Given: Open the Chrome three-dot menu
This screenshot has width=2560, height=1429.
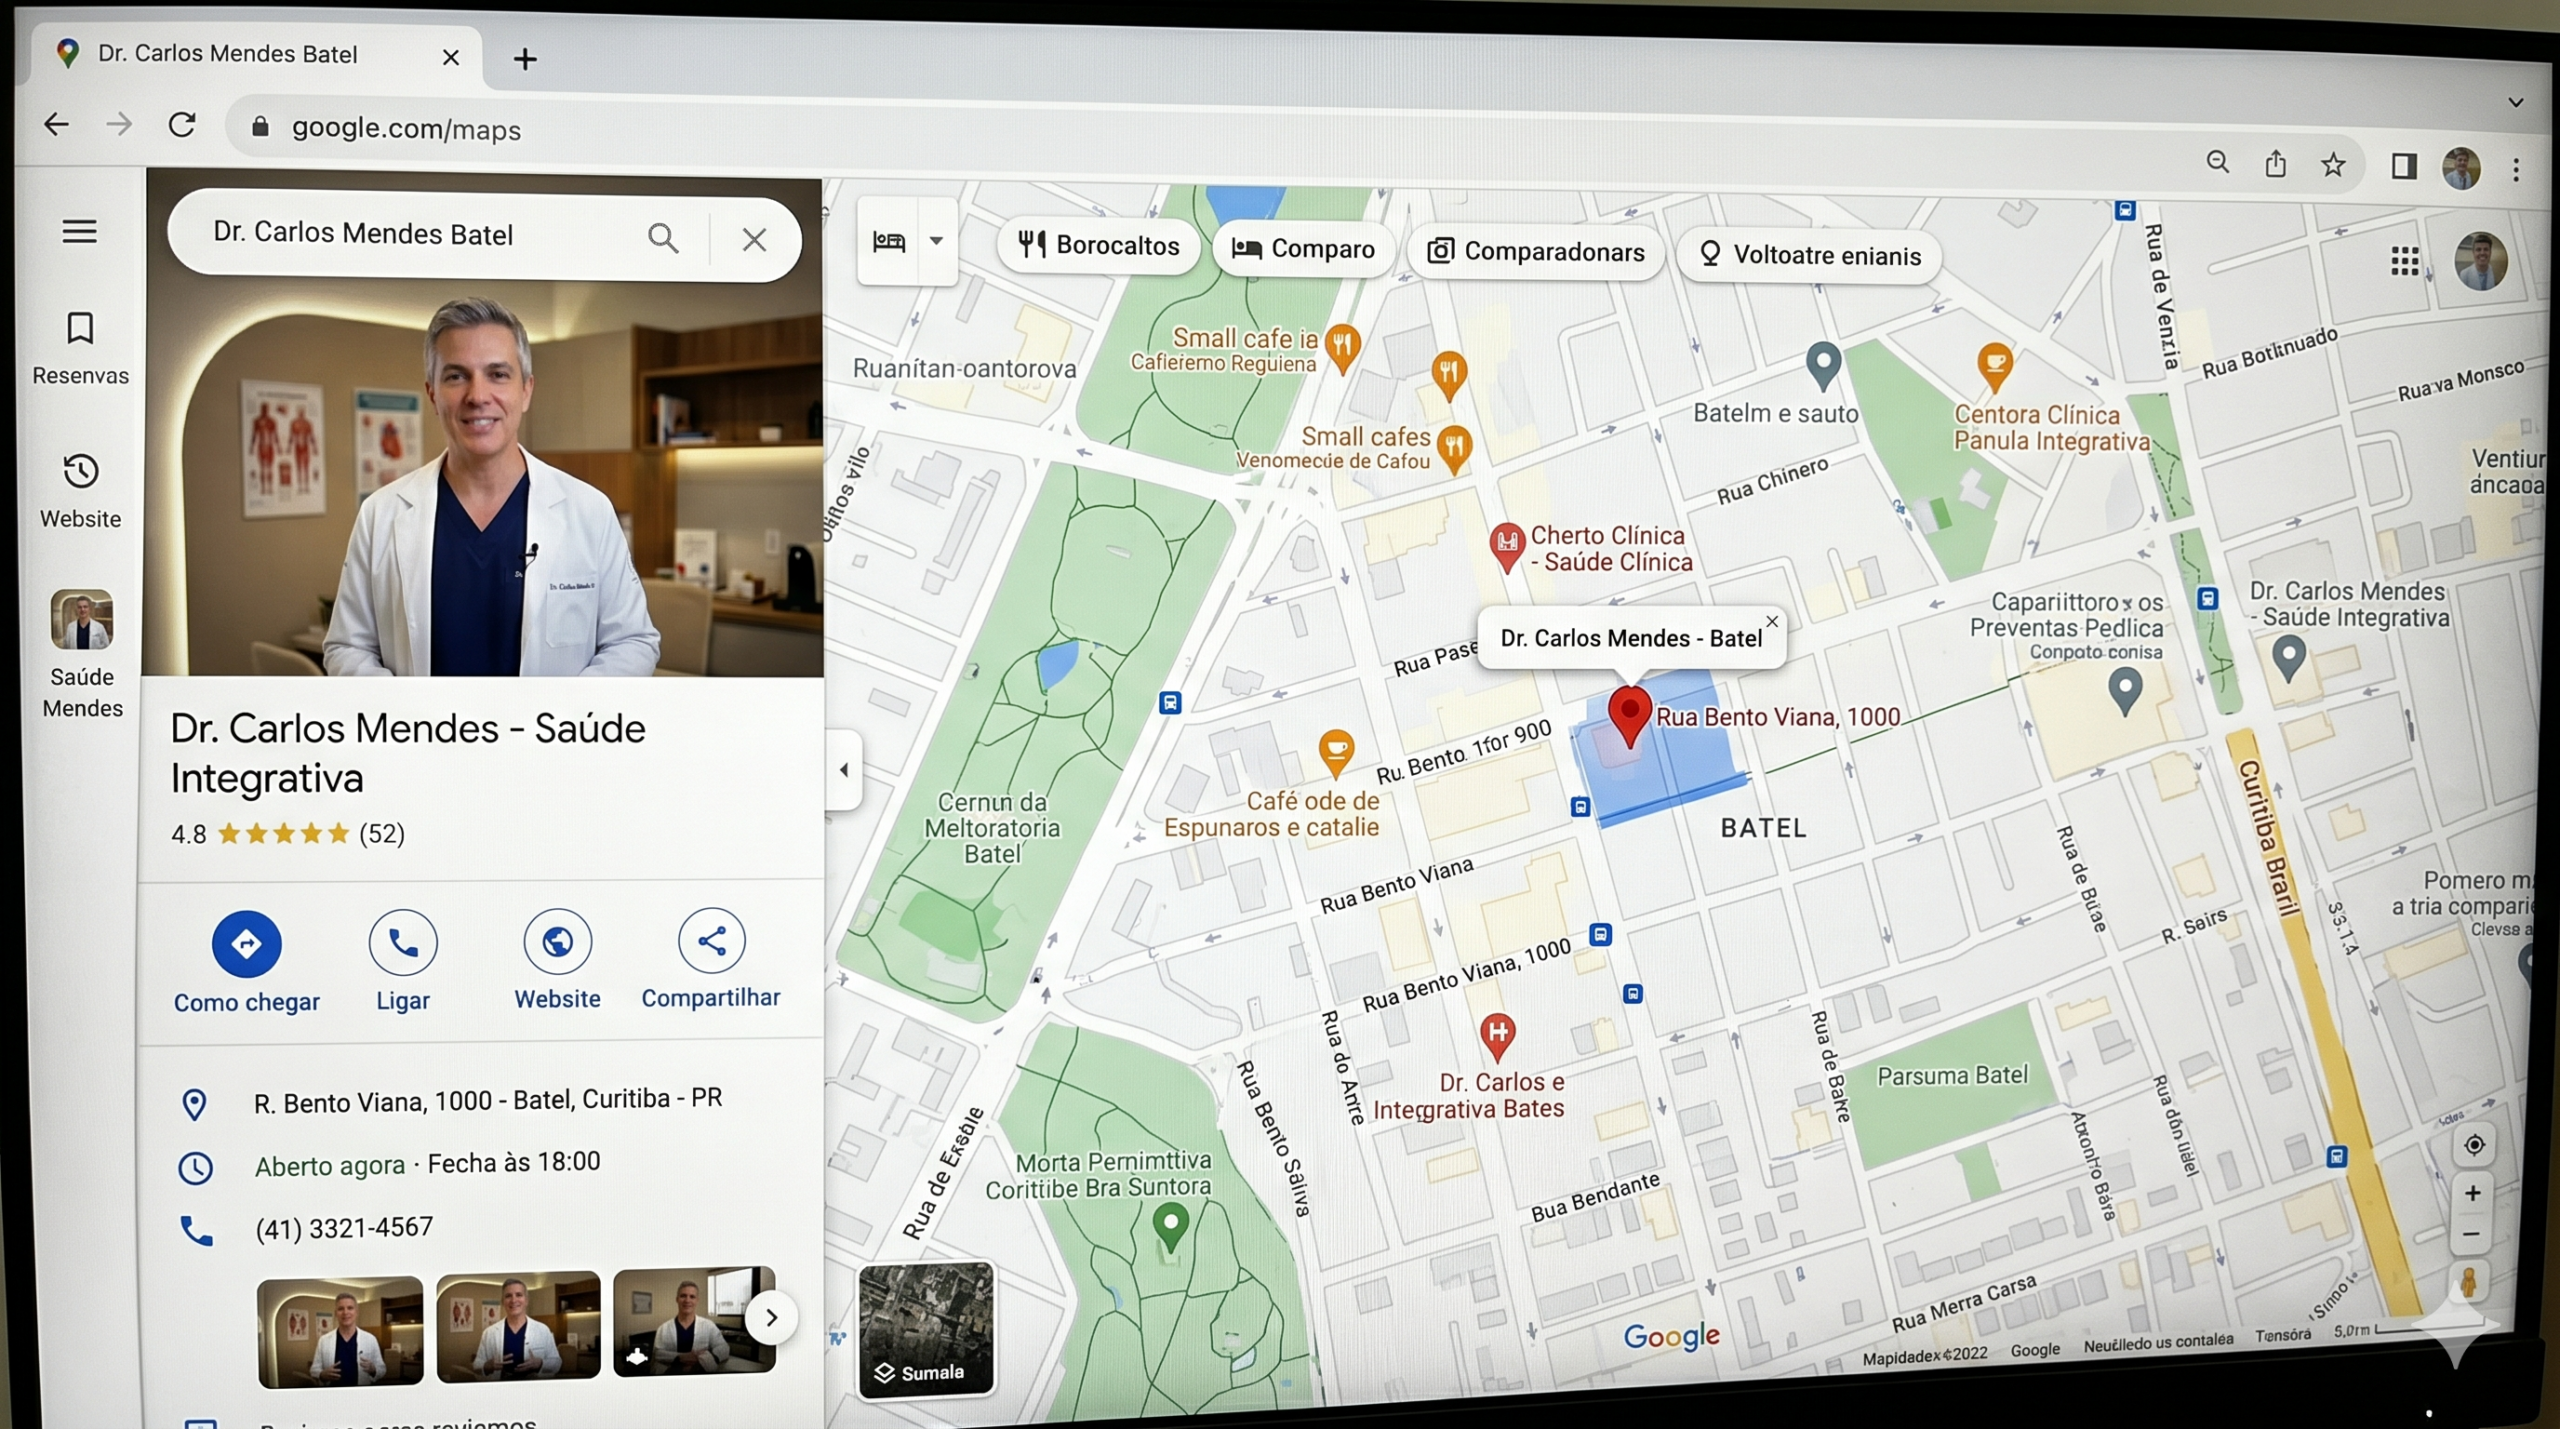Looking at the screenshot, I should 2516,170.
